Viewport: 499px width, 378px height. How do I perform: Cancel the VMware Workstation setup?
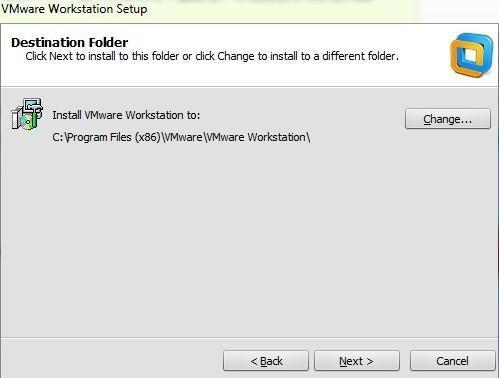pos(452,361)
